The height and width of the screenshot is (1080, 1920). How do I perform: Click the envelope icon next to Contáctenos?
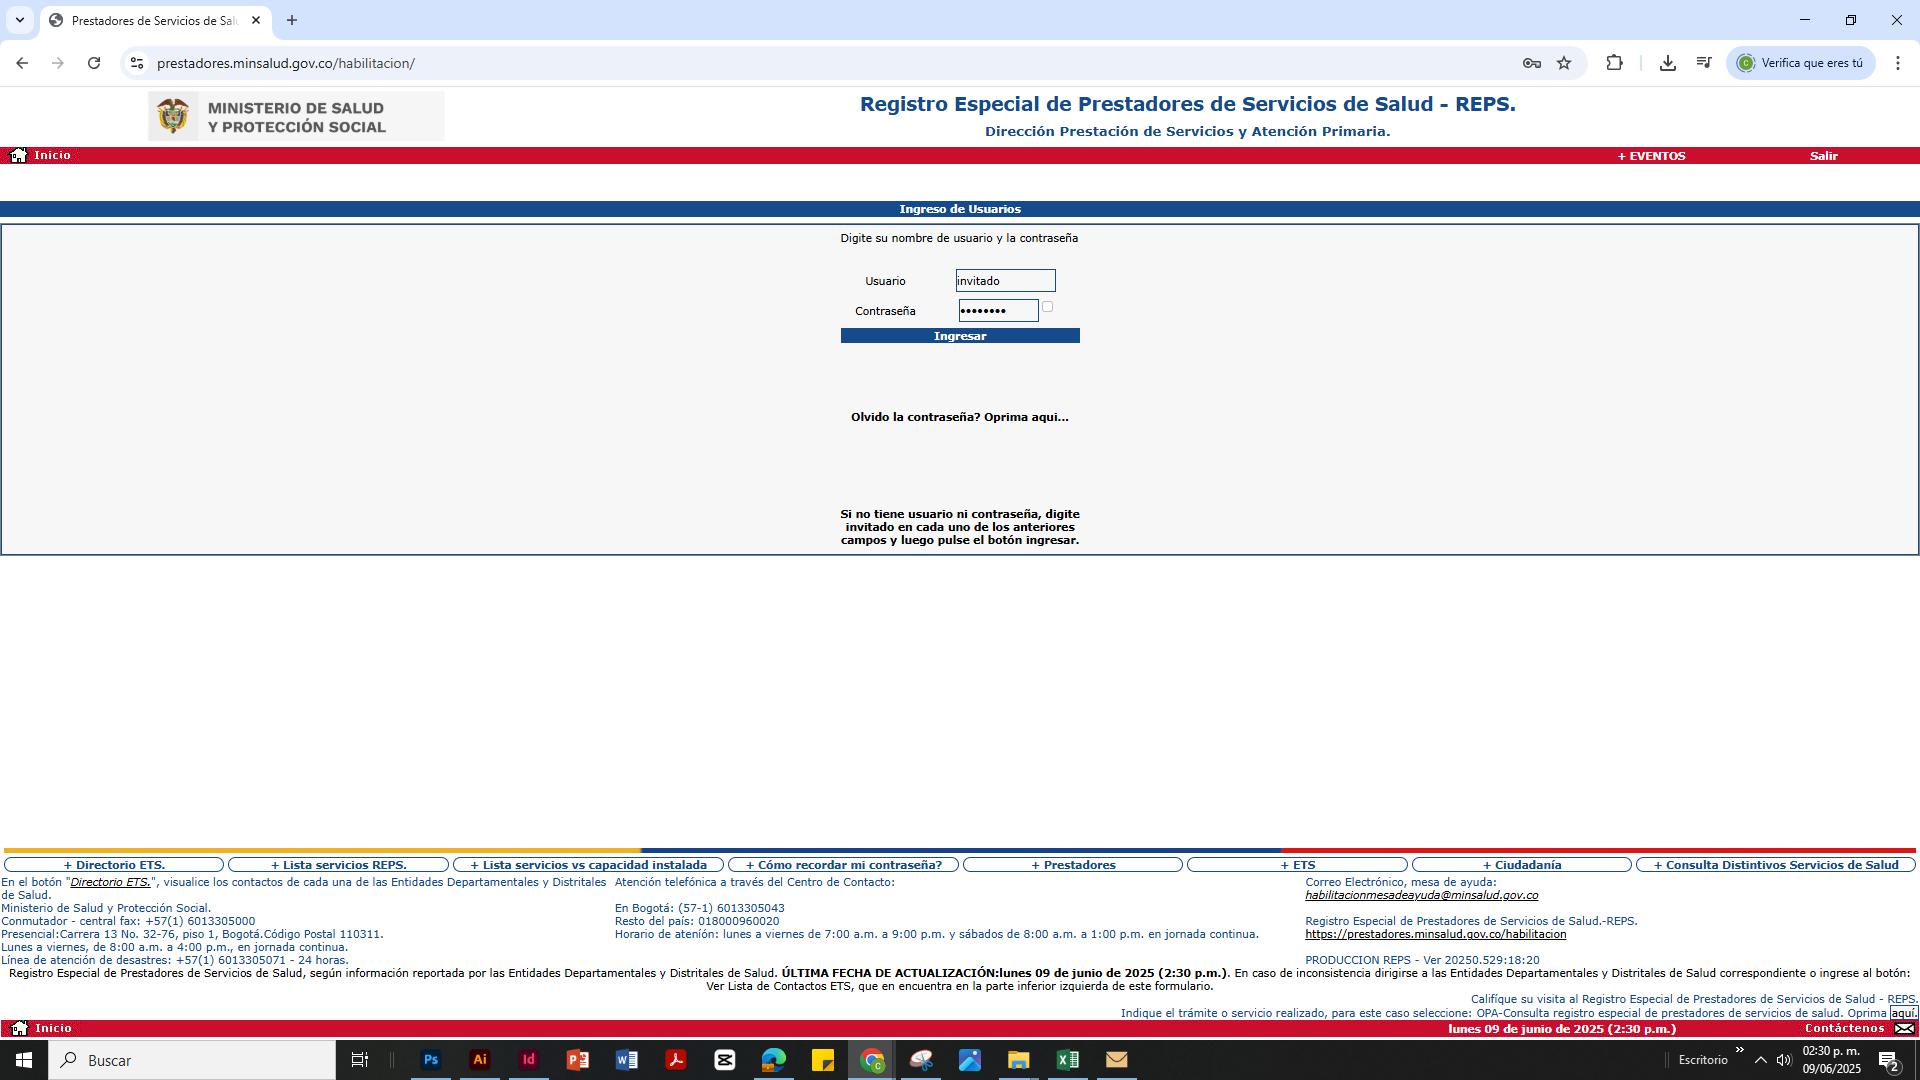(x=1904, y=1028)
